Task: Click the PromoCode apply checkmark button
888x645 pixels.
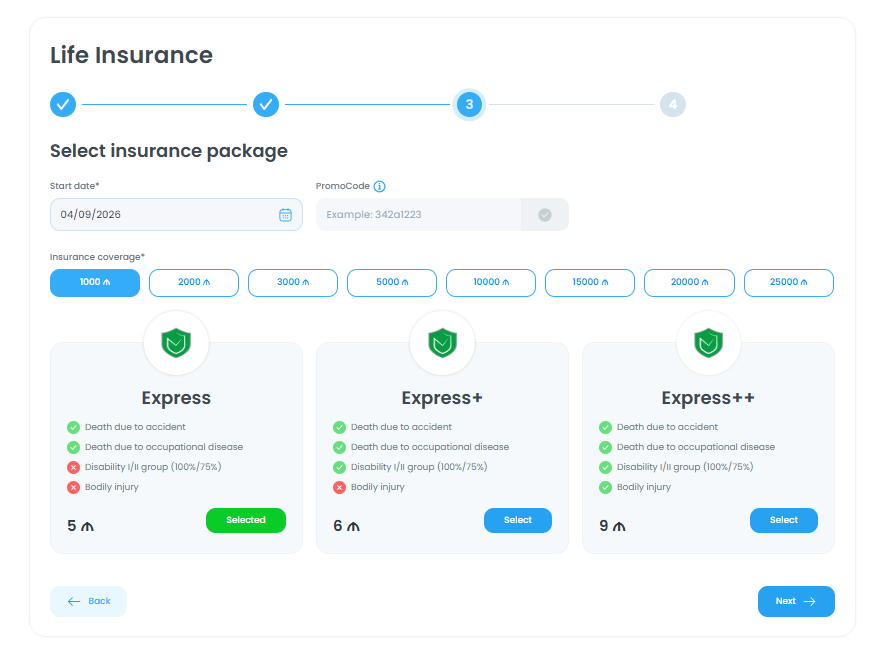Action: (x=544, y=214)
